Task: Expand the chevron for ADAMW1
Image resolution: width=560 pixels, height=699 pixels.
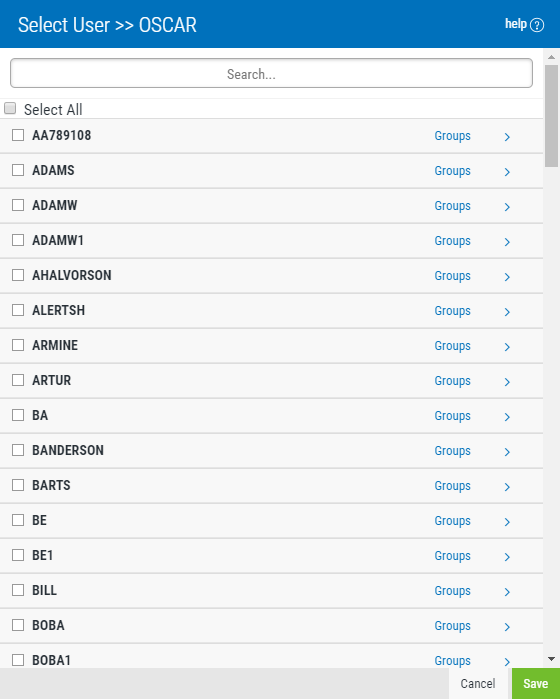Action: (x=507, y=242)
